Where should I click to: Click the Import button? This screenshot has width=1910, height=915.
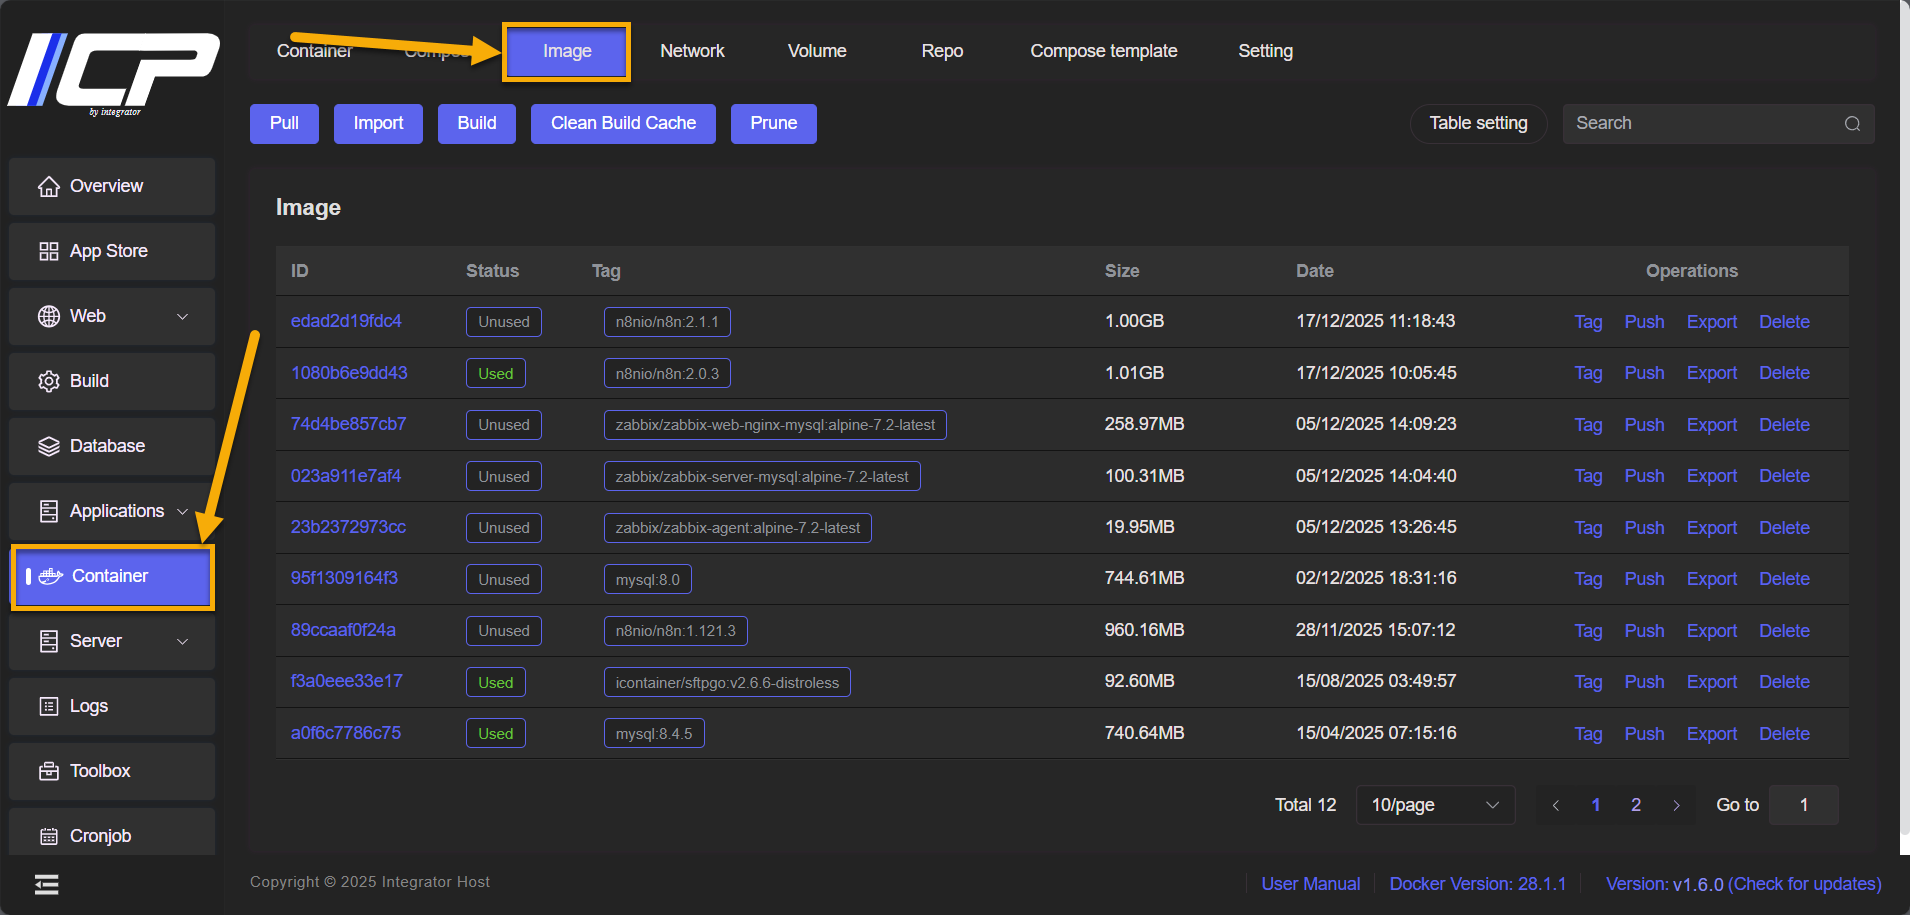pyautogui.click(x=378, y=124)
